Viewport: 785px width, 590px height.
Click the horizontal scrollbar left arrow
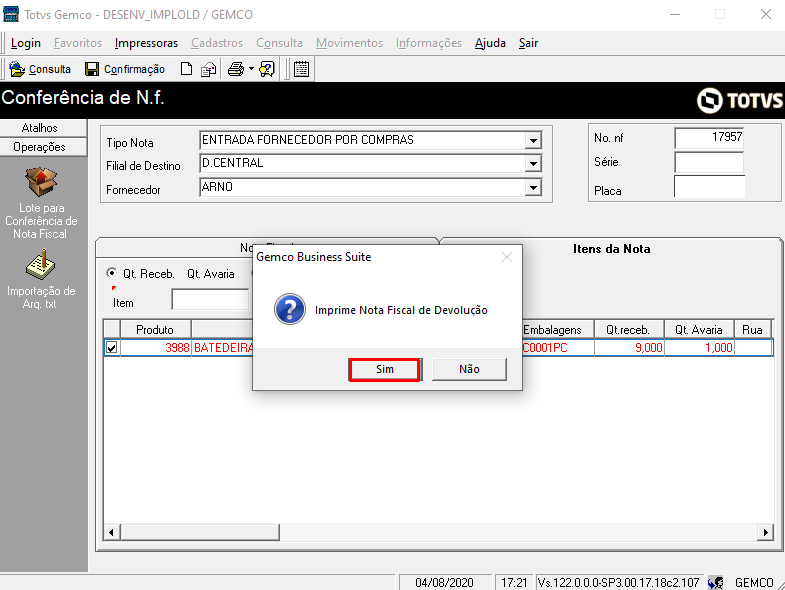tap(112, 532)
